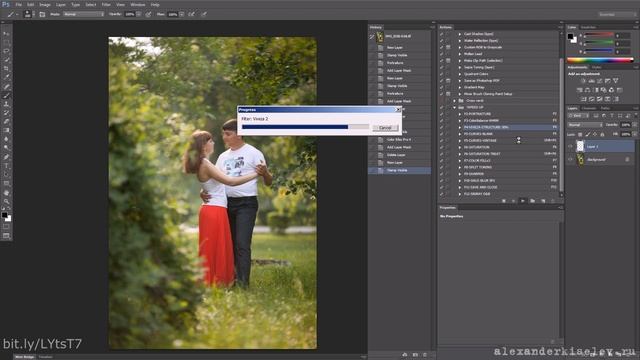
Task: Add a Vibrance adjustment
Action: [616, 81]
